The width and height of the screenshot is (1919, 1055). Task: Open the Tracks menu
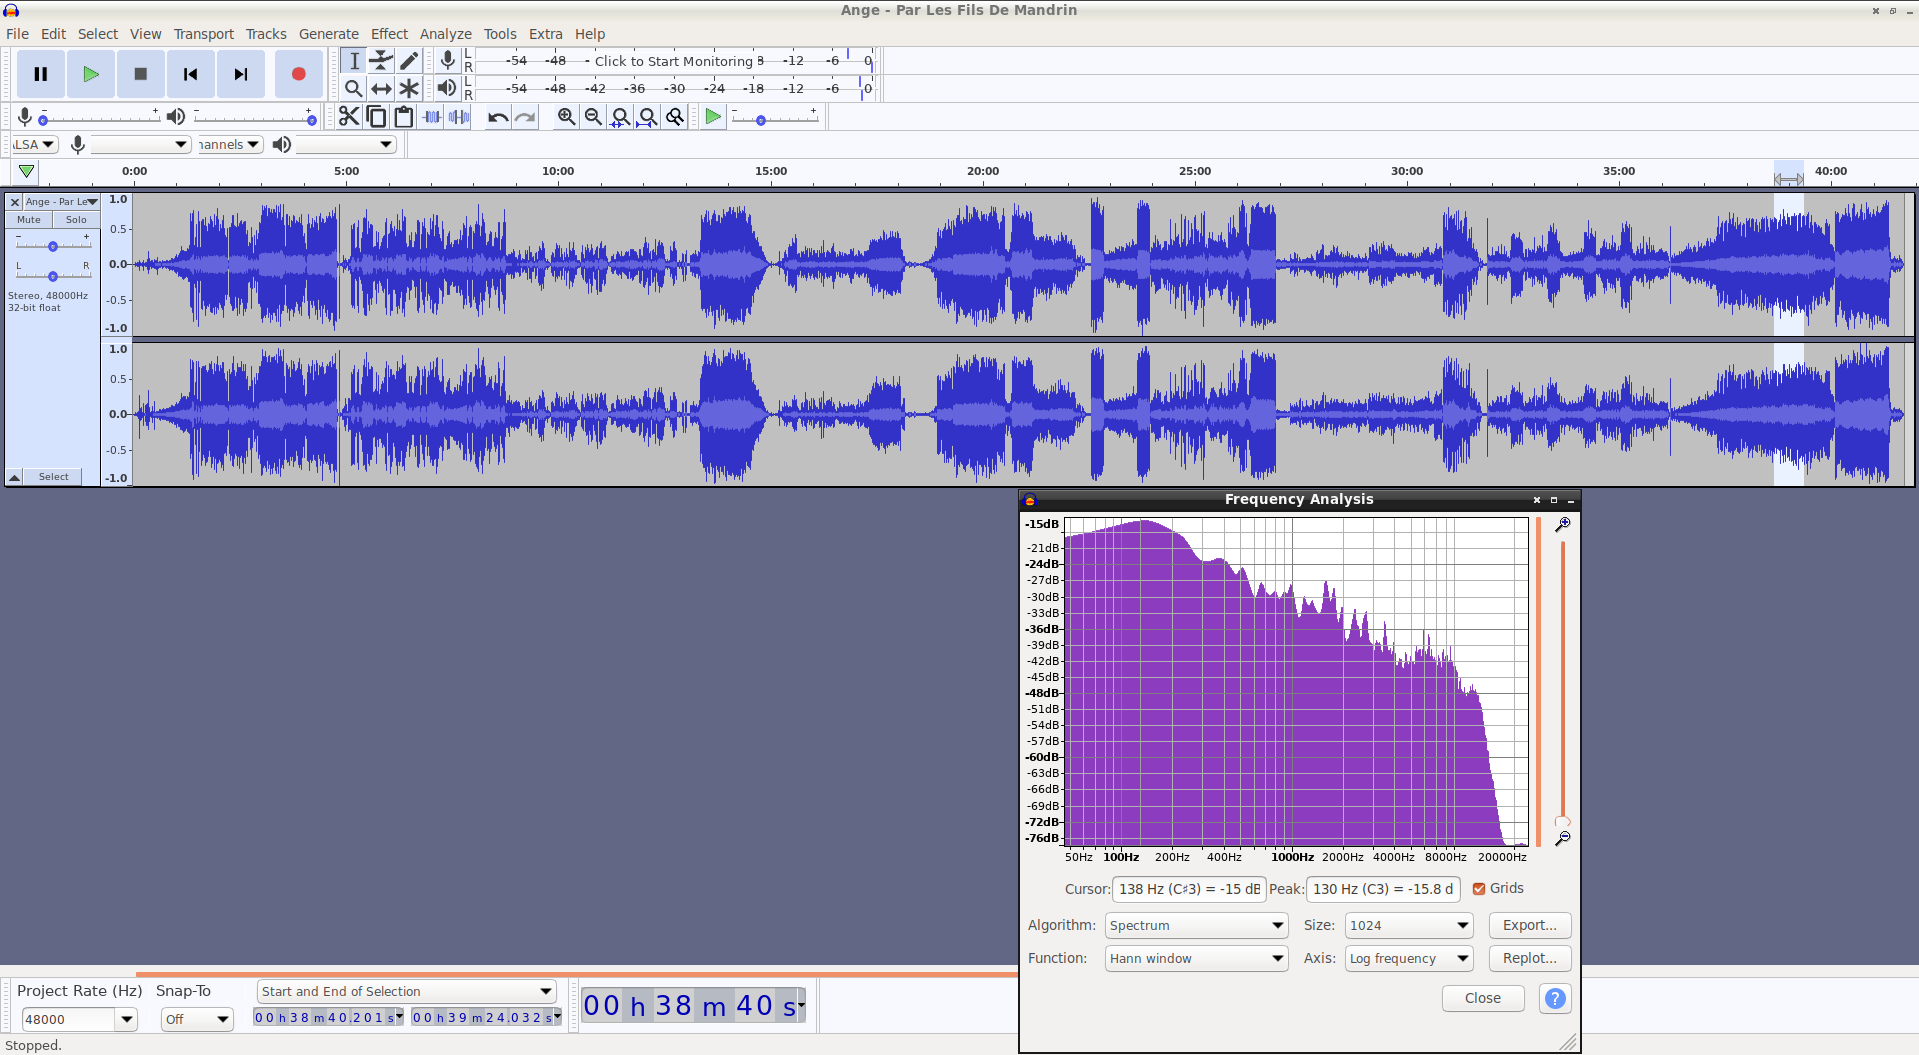(266, 34)
